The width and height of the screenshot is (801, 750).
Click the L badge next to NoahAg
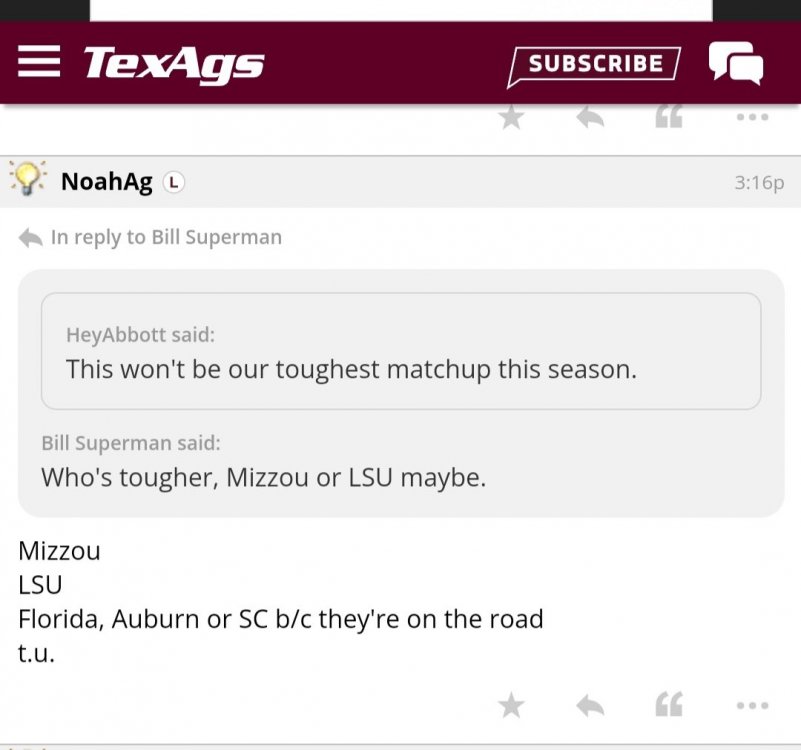click(x=174, y=182)
